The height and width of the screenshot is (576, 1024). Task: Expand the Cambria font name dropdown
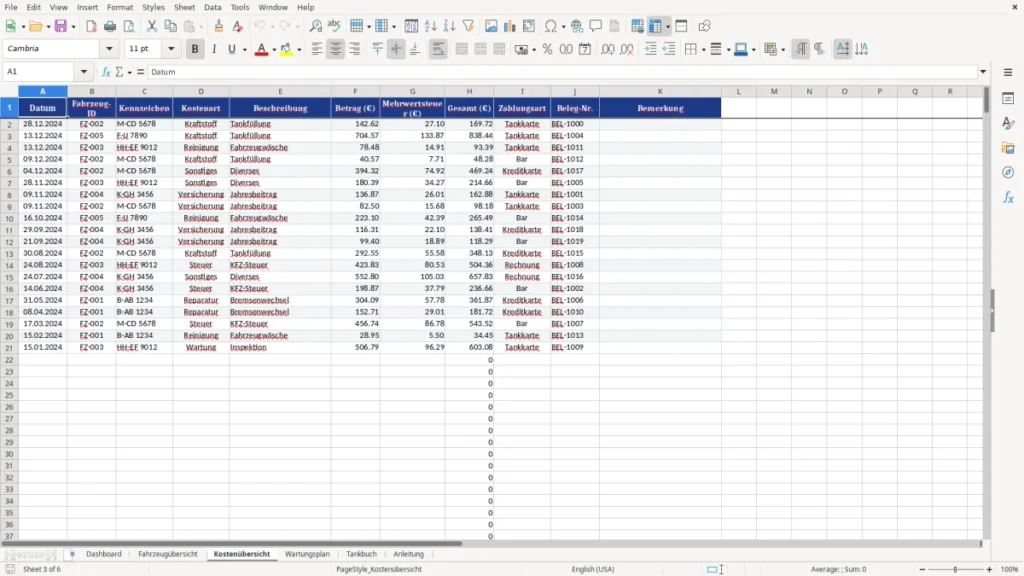[109, 48]
